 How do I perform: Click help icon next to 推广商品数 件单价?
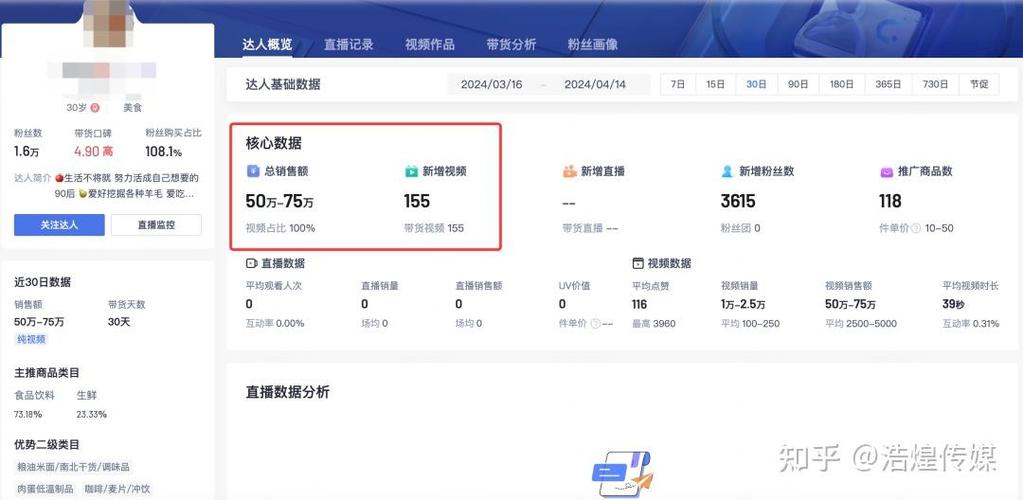(x=915, y=228)
